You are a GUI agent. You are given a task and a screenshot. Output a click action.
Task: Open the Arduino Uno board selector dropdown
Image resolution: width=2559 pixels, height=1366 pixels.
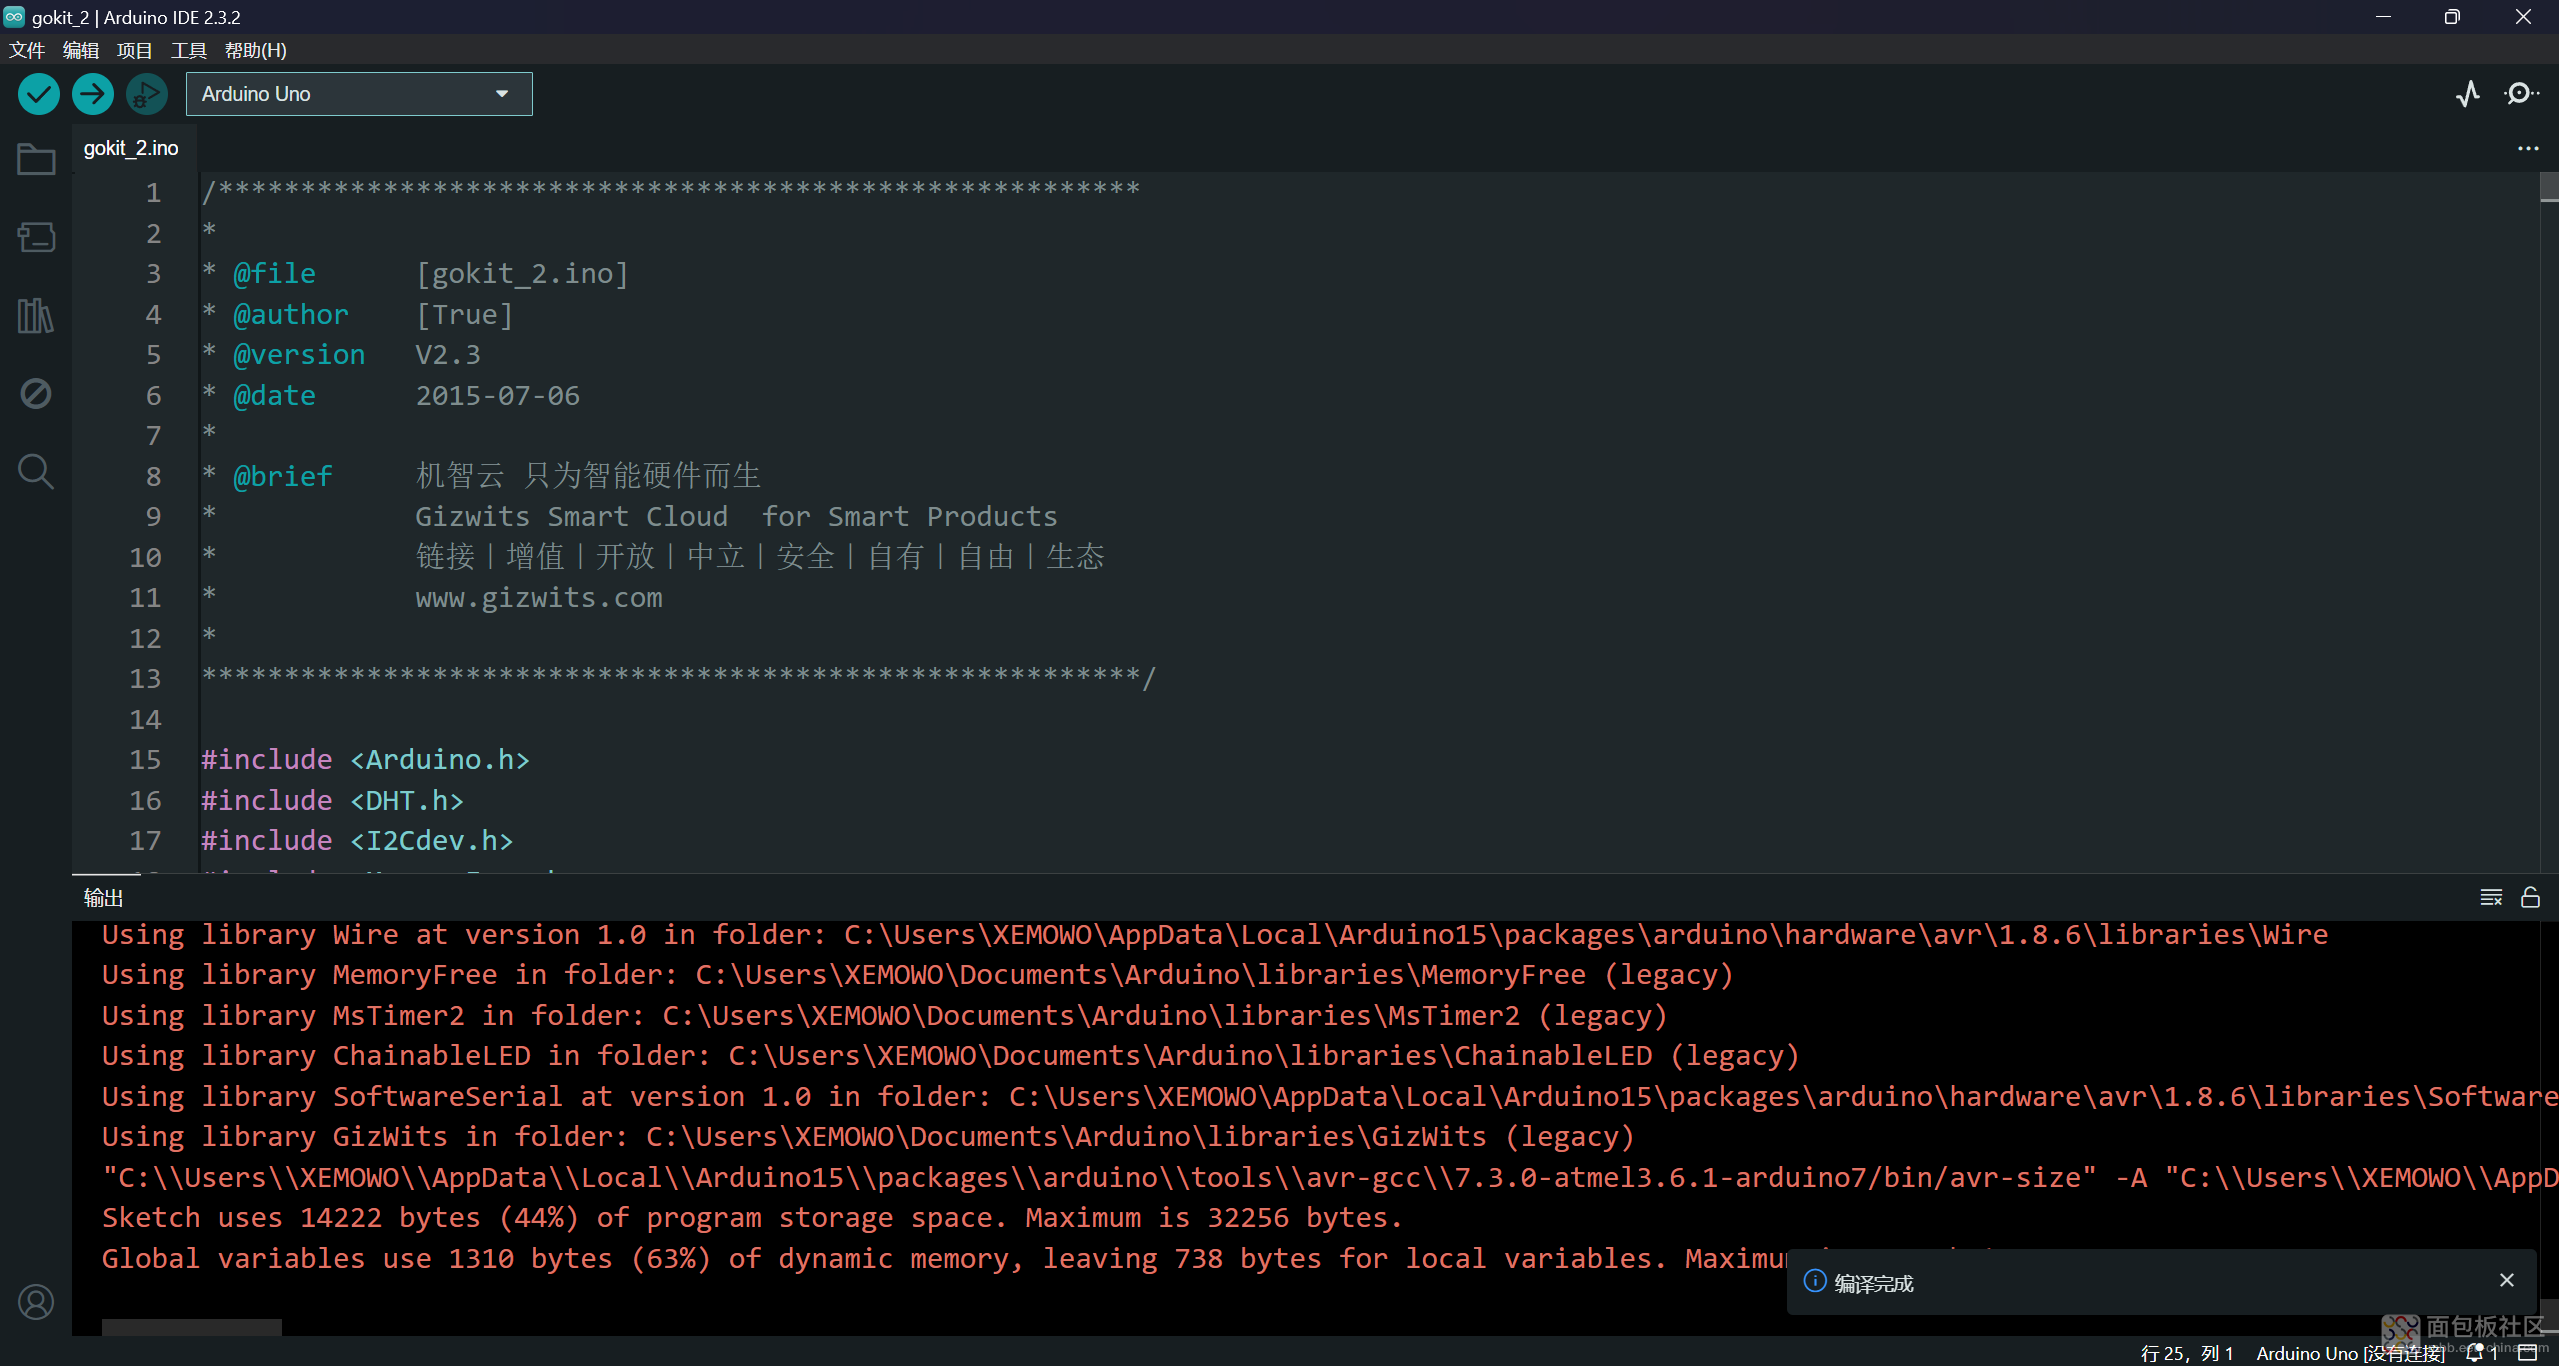coord(359,94)
